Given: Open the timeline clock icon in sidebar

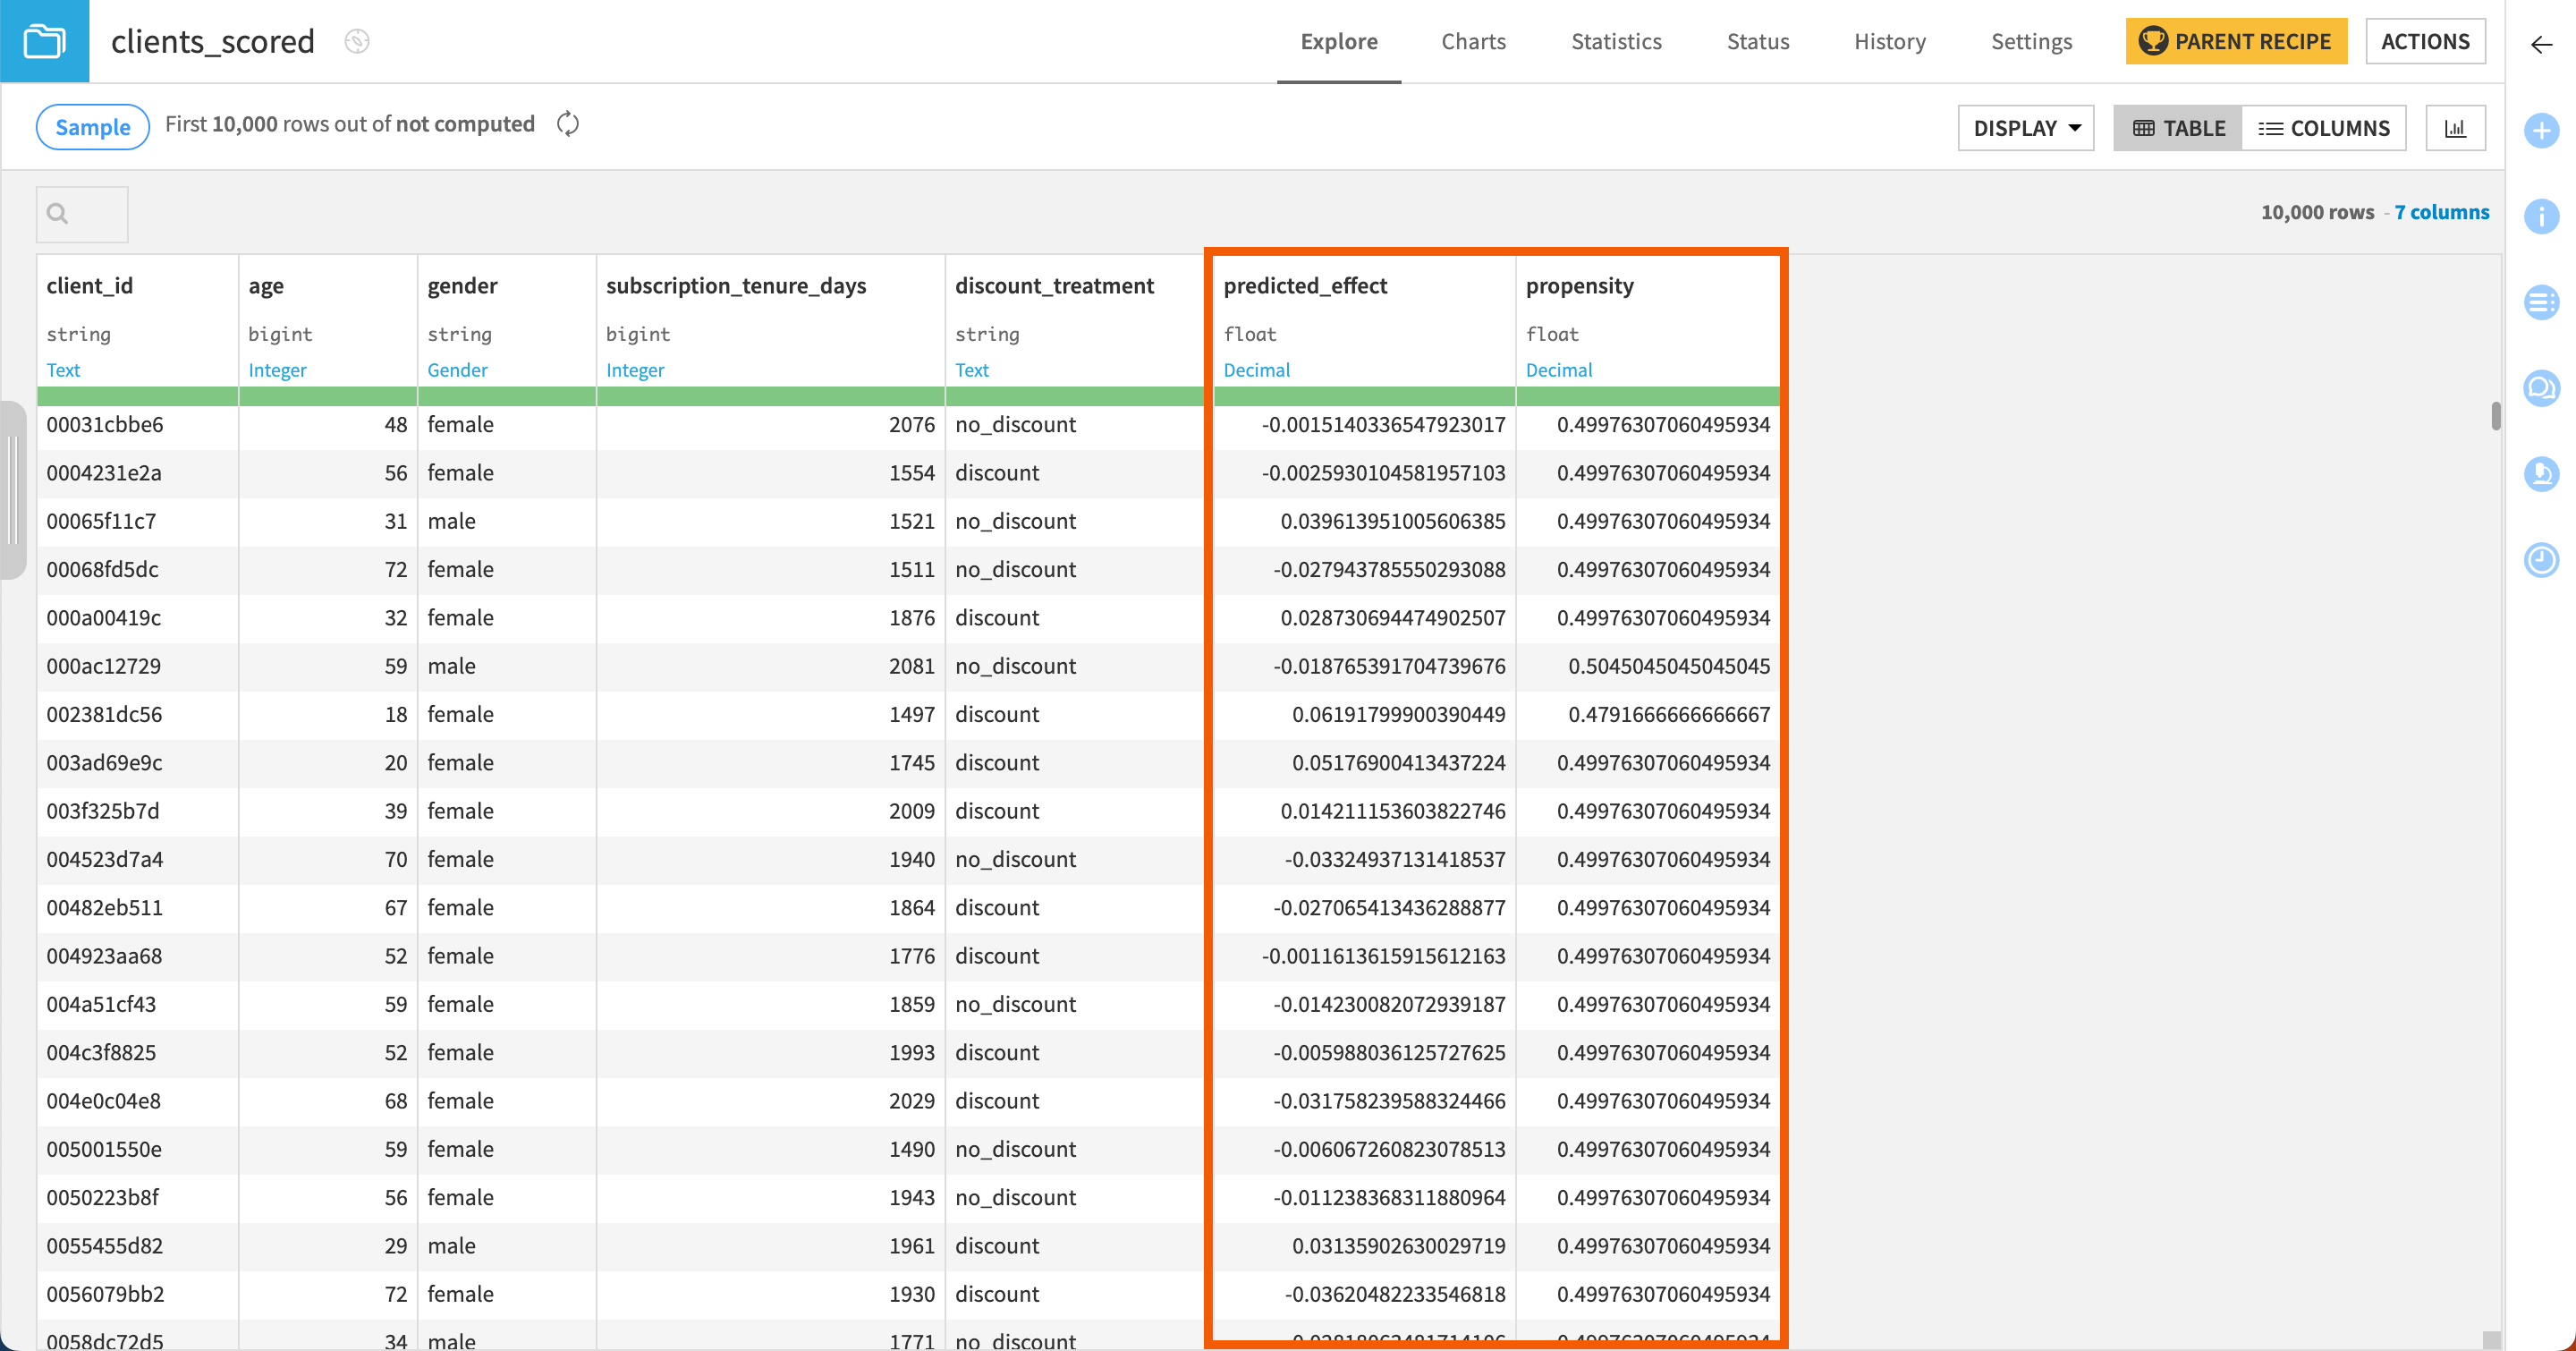Looking at the screenshot, I should pyautogui.click(x=2540, y=560).
